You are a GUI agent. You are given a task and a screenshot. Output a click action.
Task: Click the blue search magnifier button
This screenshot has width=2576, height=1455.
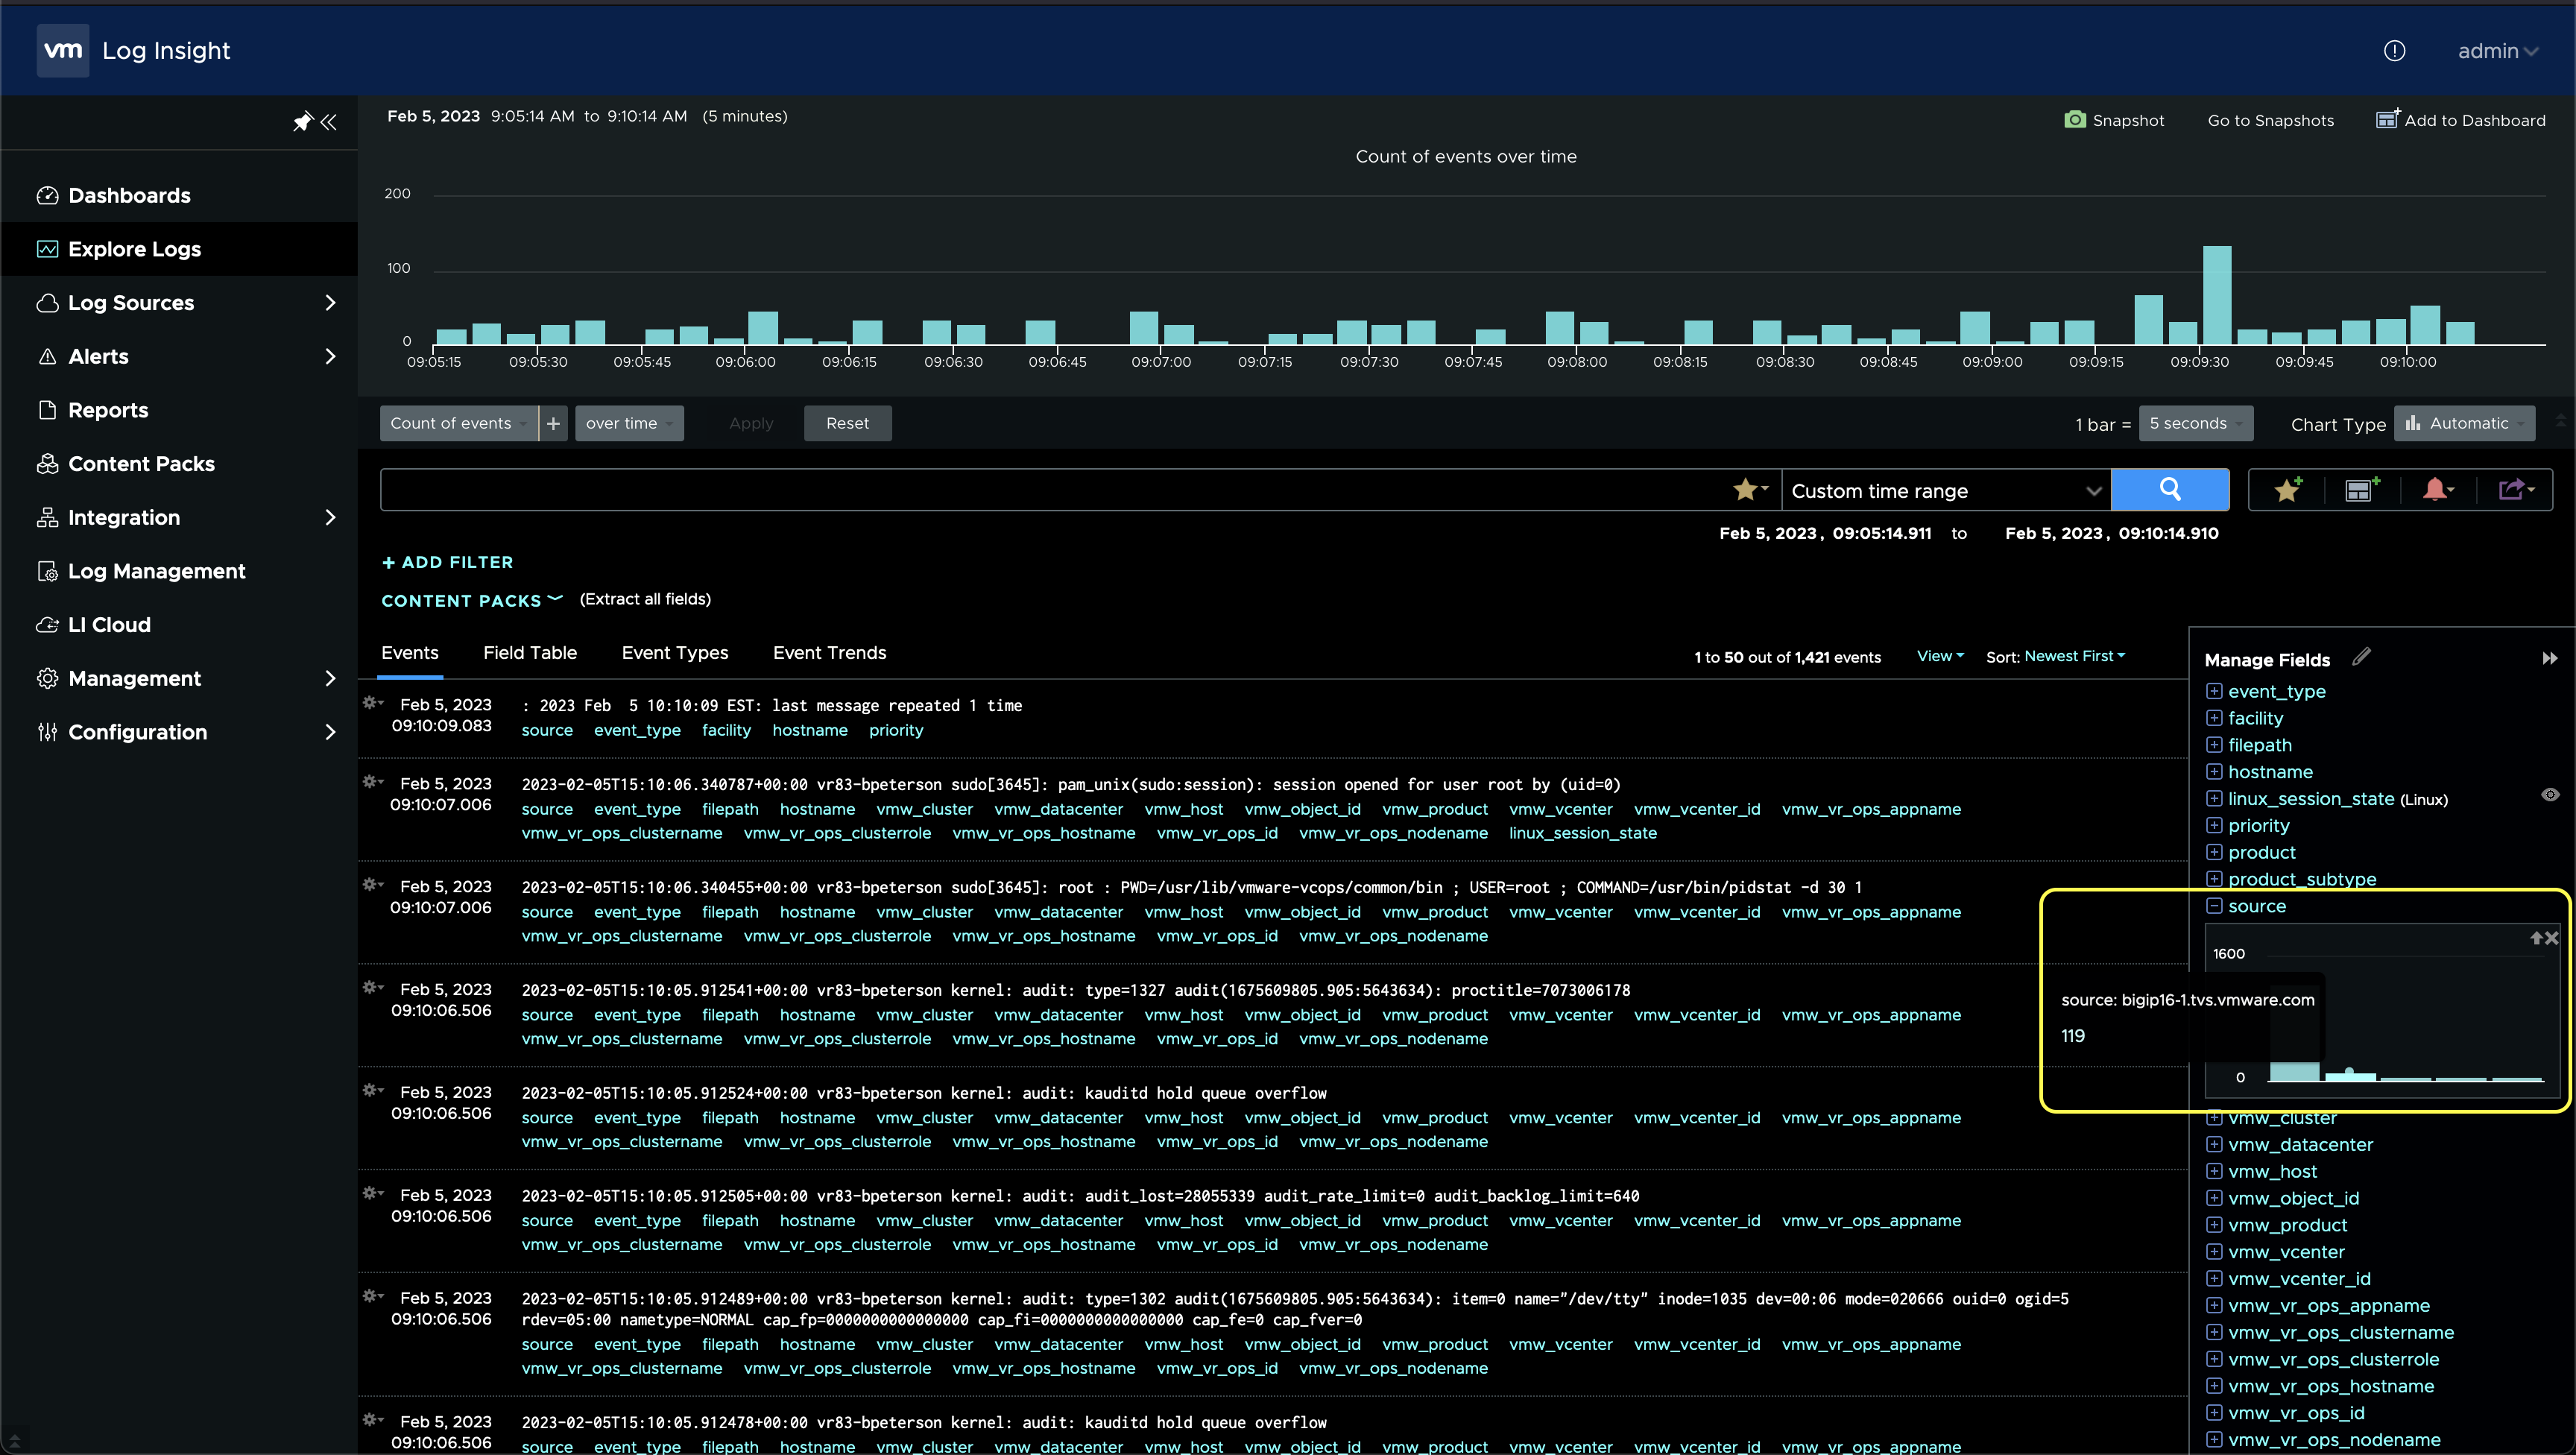pyautogui.click(x=2169, y=489)
